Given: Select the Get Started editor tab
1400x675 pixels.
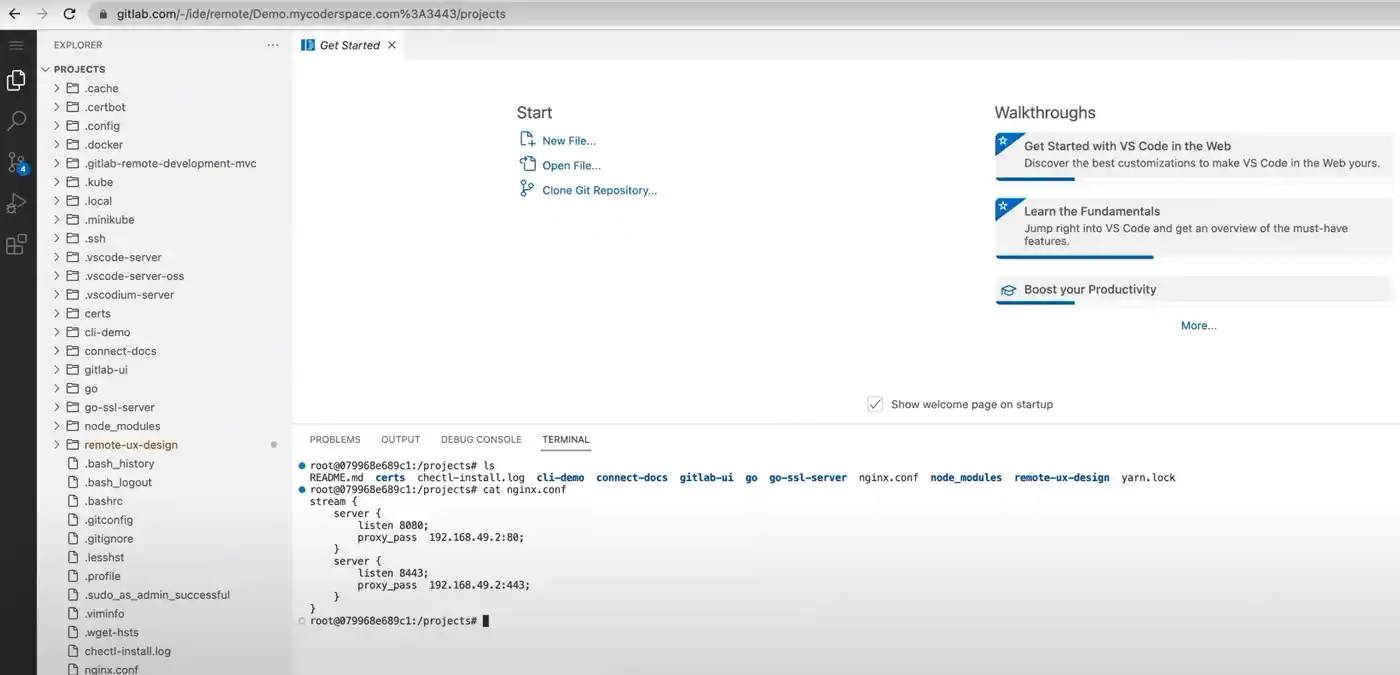Looking at the screenshot, I should (x=349, y=45).
